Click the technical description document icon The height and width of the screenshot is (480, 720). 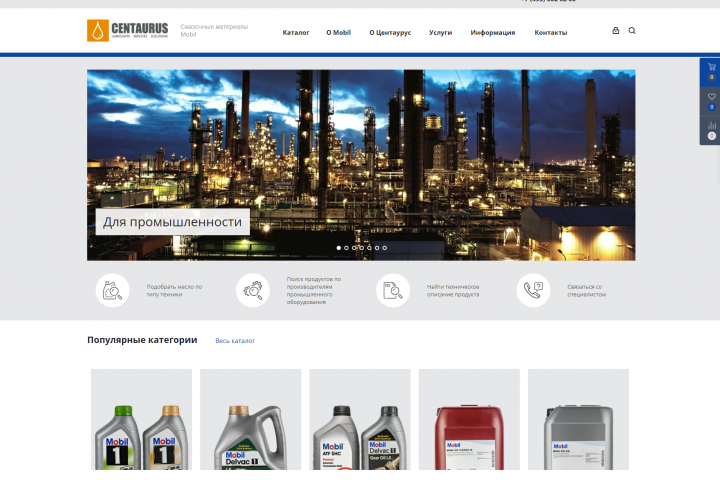coord(393,290)
